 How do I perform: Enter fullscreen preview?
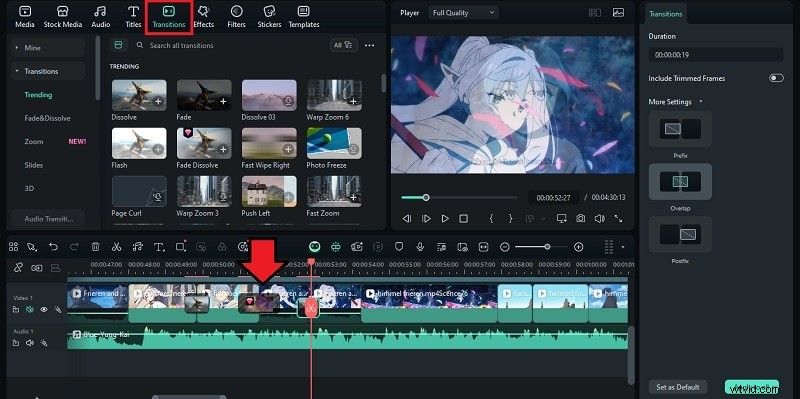(618, 218)
